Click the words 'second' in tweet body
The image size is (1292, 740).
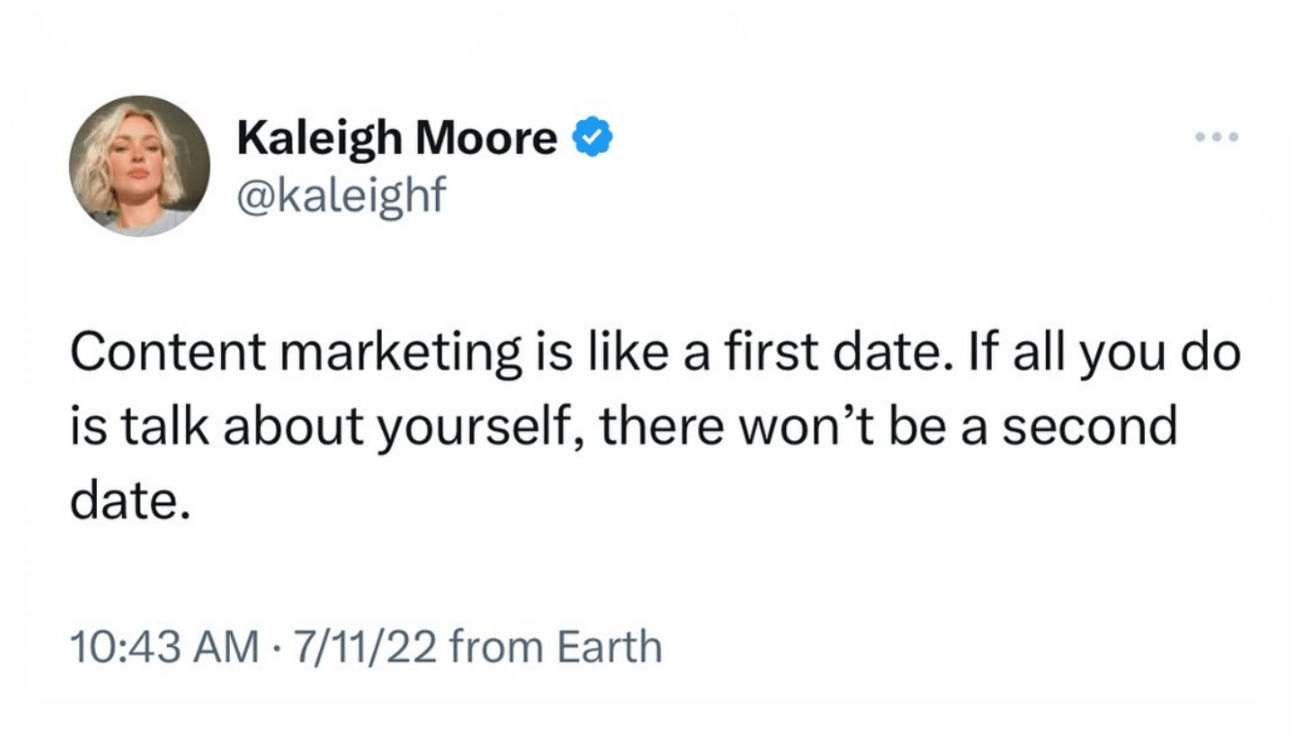coord(1089,427)
